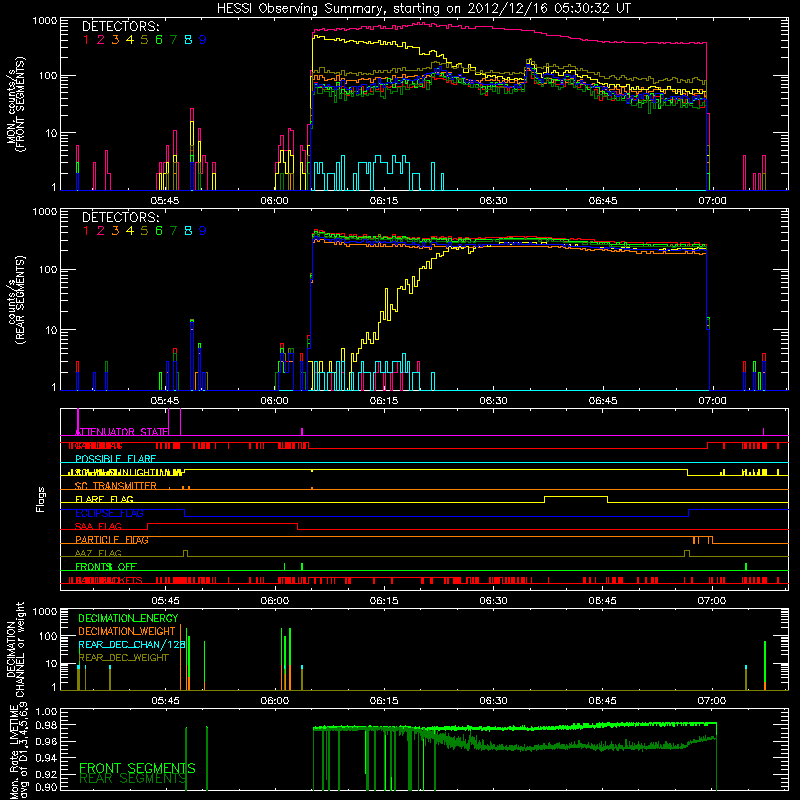Screen dimensions: 800x800
Task: Click green detector 6 in front segments legend
Action: coord(159,40)
